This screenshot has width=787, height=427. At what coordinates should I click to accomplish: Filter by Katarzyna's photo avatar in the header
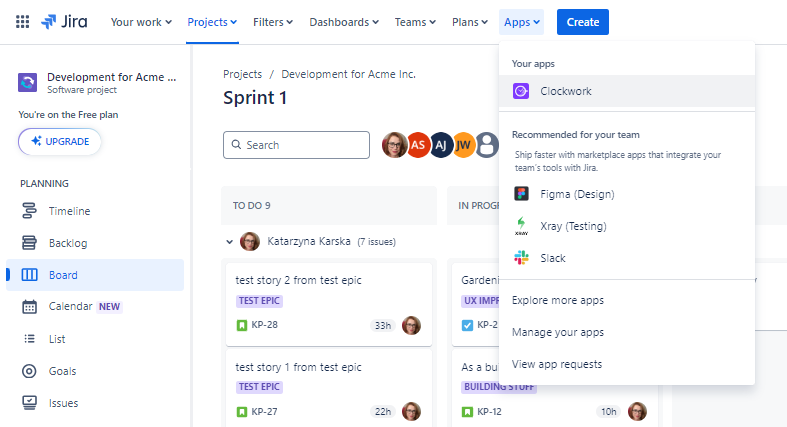point(395,145)
